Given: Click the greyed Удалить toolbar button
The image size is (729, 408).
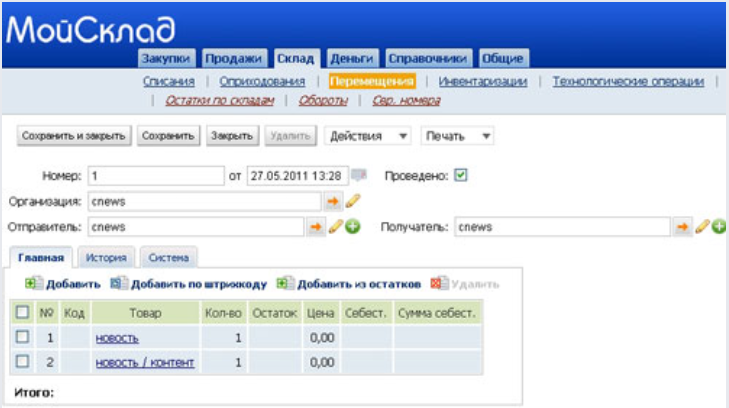Looking at the screenshot, I should click(291, 136).
